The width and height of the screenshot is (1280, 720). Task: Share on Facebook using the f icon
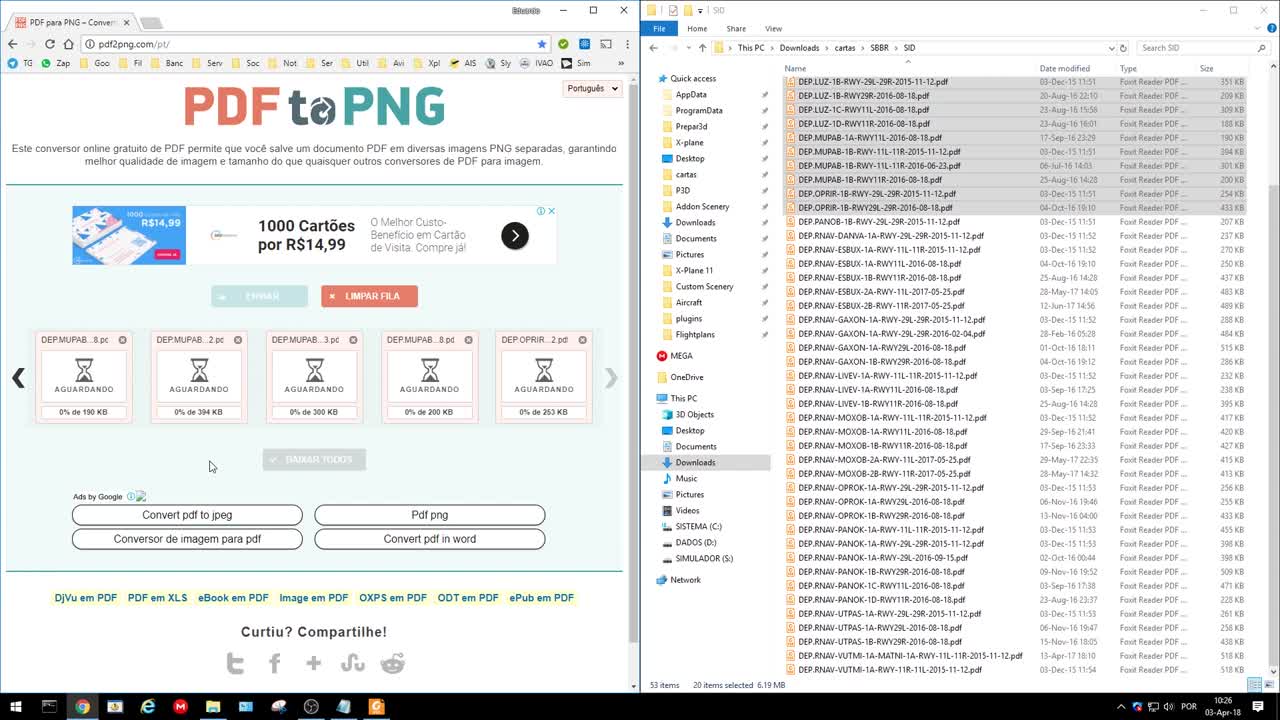pos(275,663)
